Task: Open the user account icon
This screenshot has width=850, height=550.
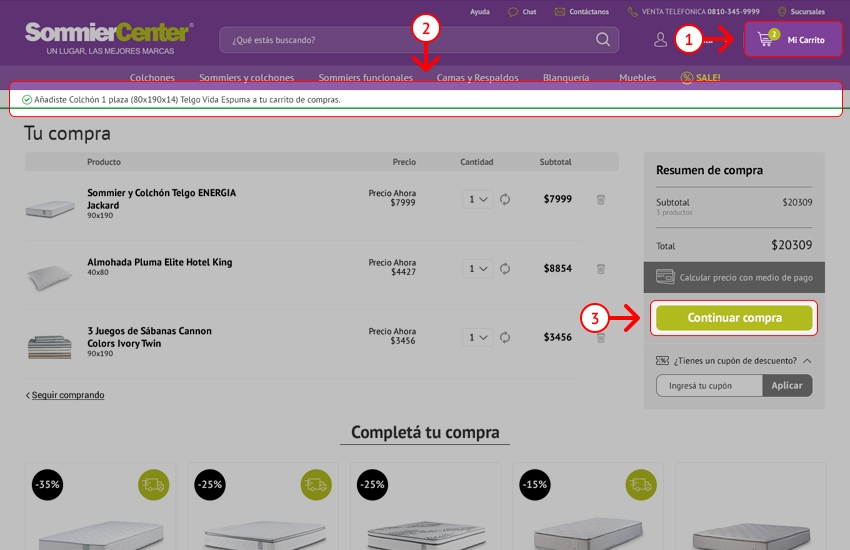Action: click(660, 40)
